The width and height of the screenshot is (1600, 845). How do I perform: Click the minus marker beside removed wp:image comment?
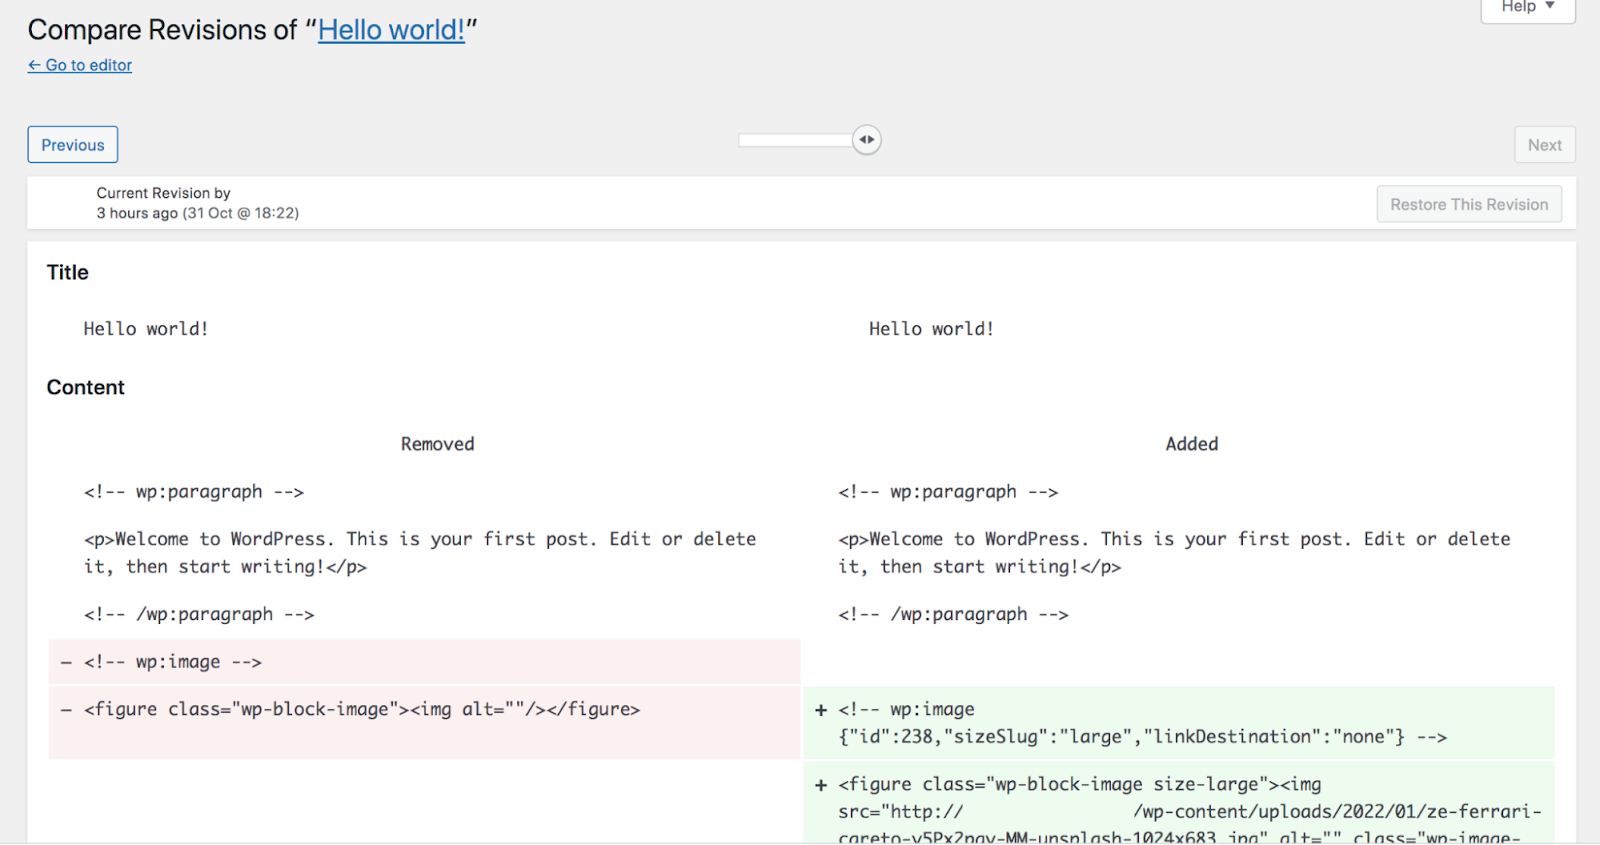coord(66,663)
